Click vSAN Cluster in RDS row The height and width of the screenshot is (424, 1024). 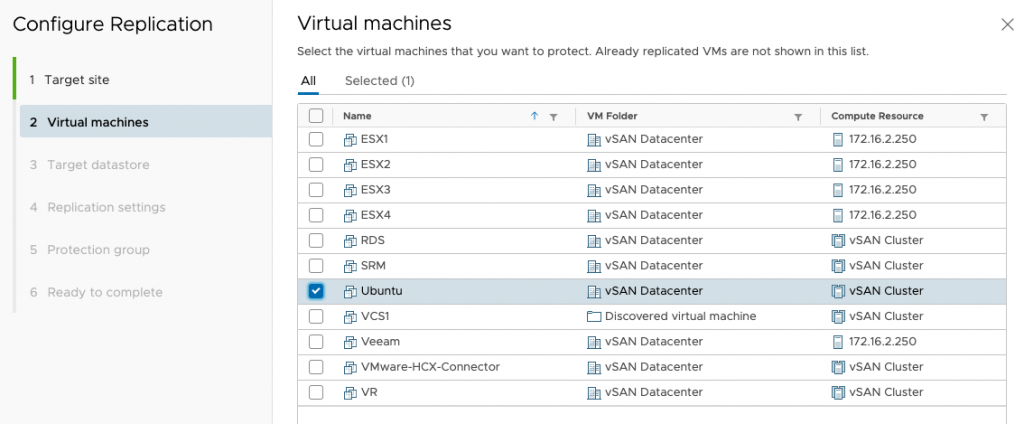886,240
